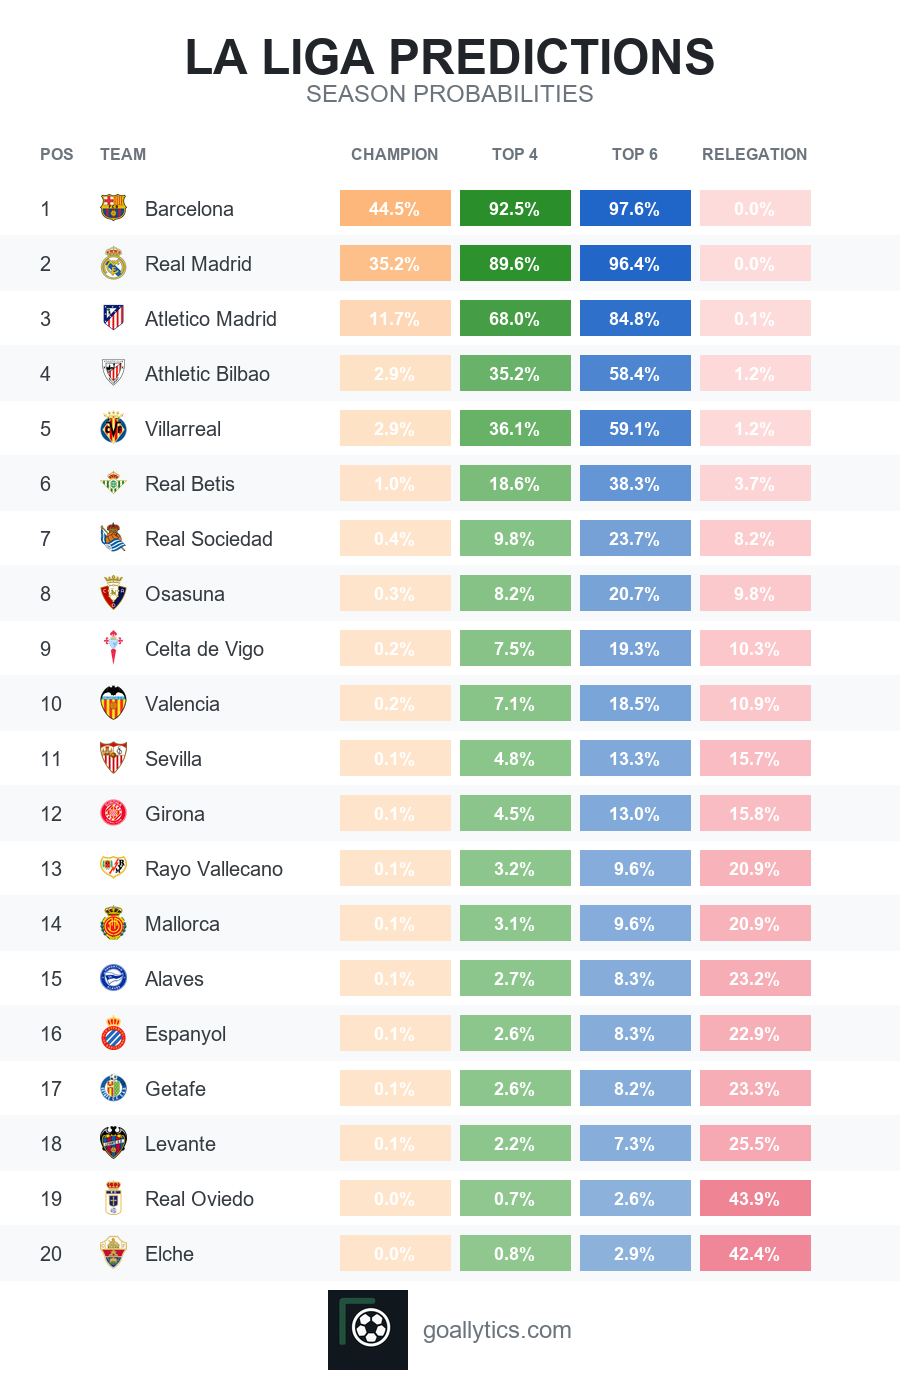Click the RELEGATION column header
This screenshot has height=1380, width=900.
(x=755, y=154)
